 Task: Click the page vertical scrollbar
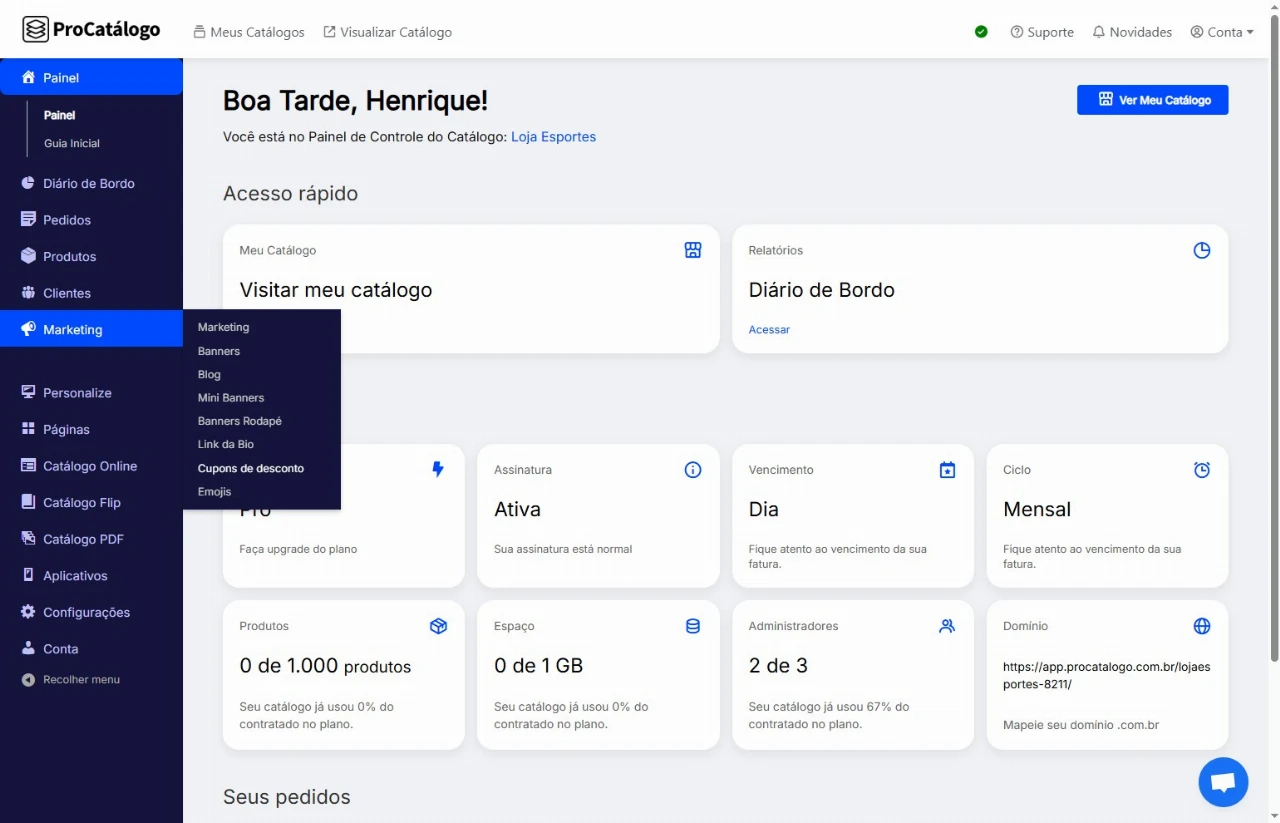tap(1273, 360)
